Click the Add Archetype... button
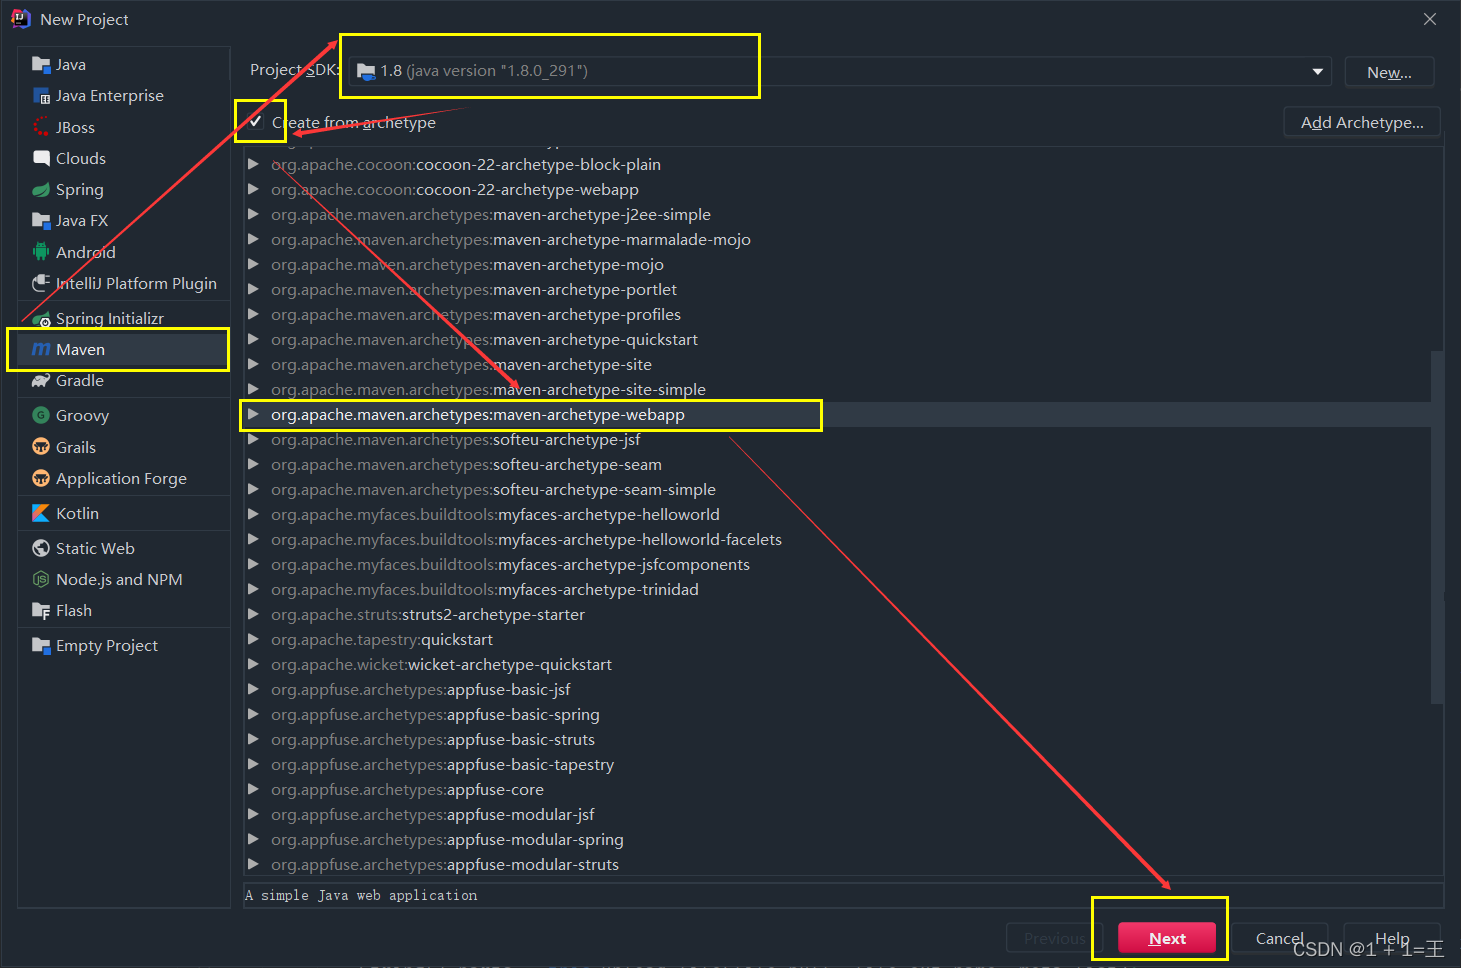1461x968 pixels. click(x=1362, y=122)
